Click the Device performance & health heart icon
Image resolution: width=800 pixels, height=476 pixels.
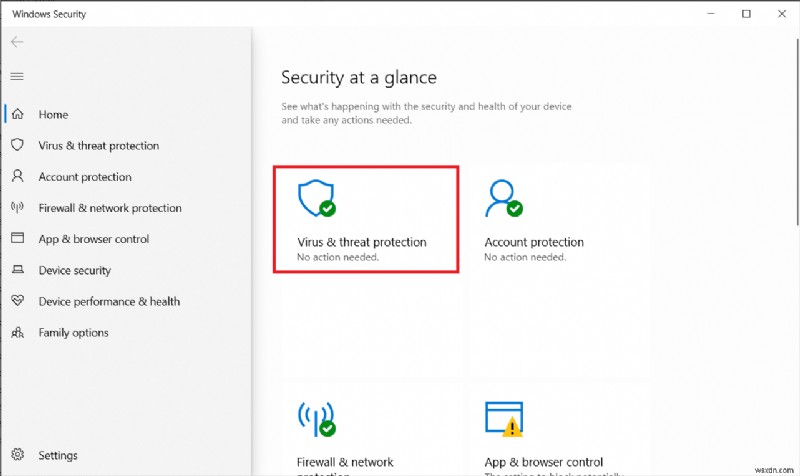(x=17, y=301)
